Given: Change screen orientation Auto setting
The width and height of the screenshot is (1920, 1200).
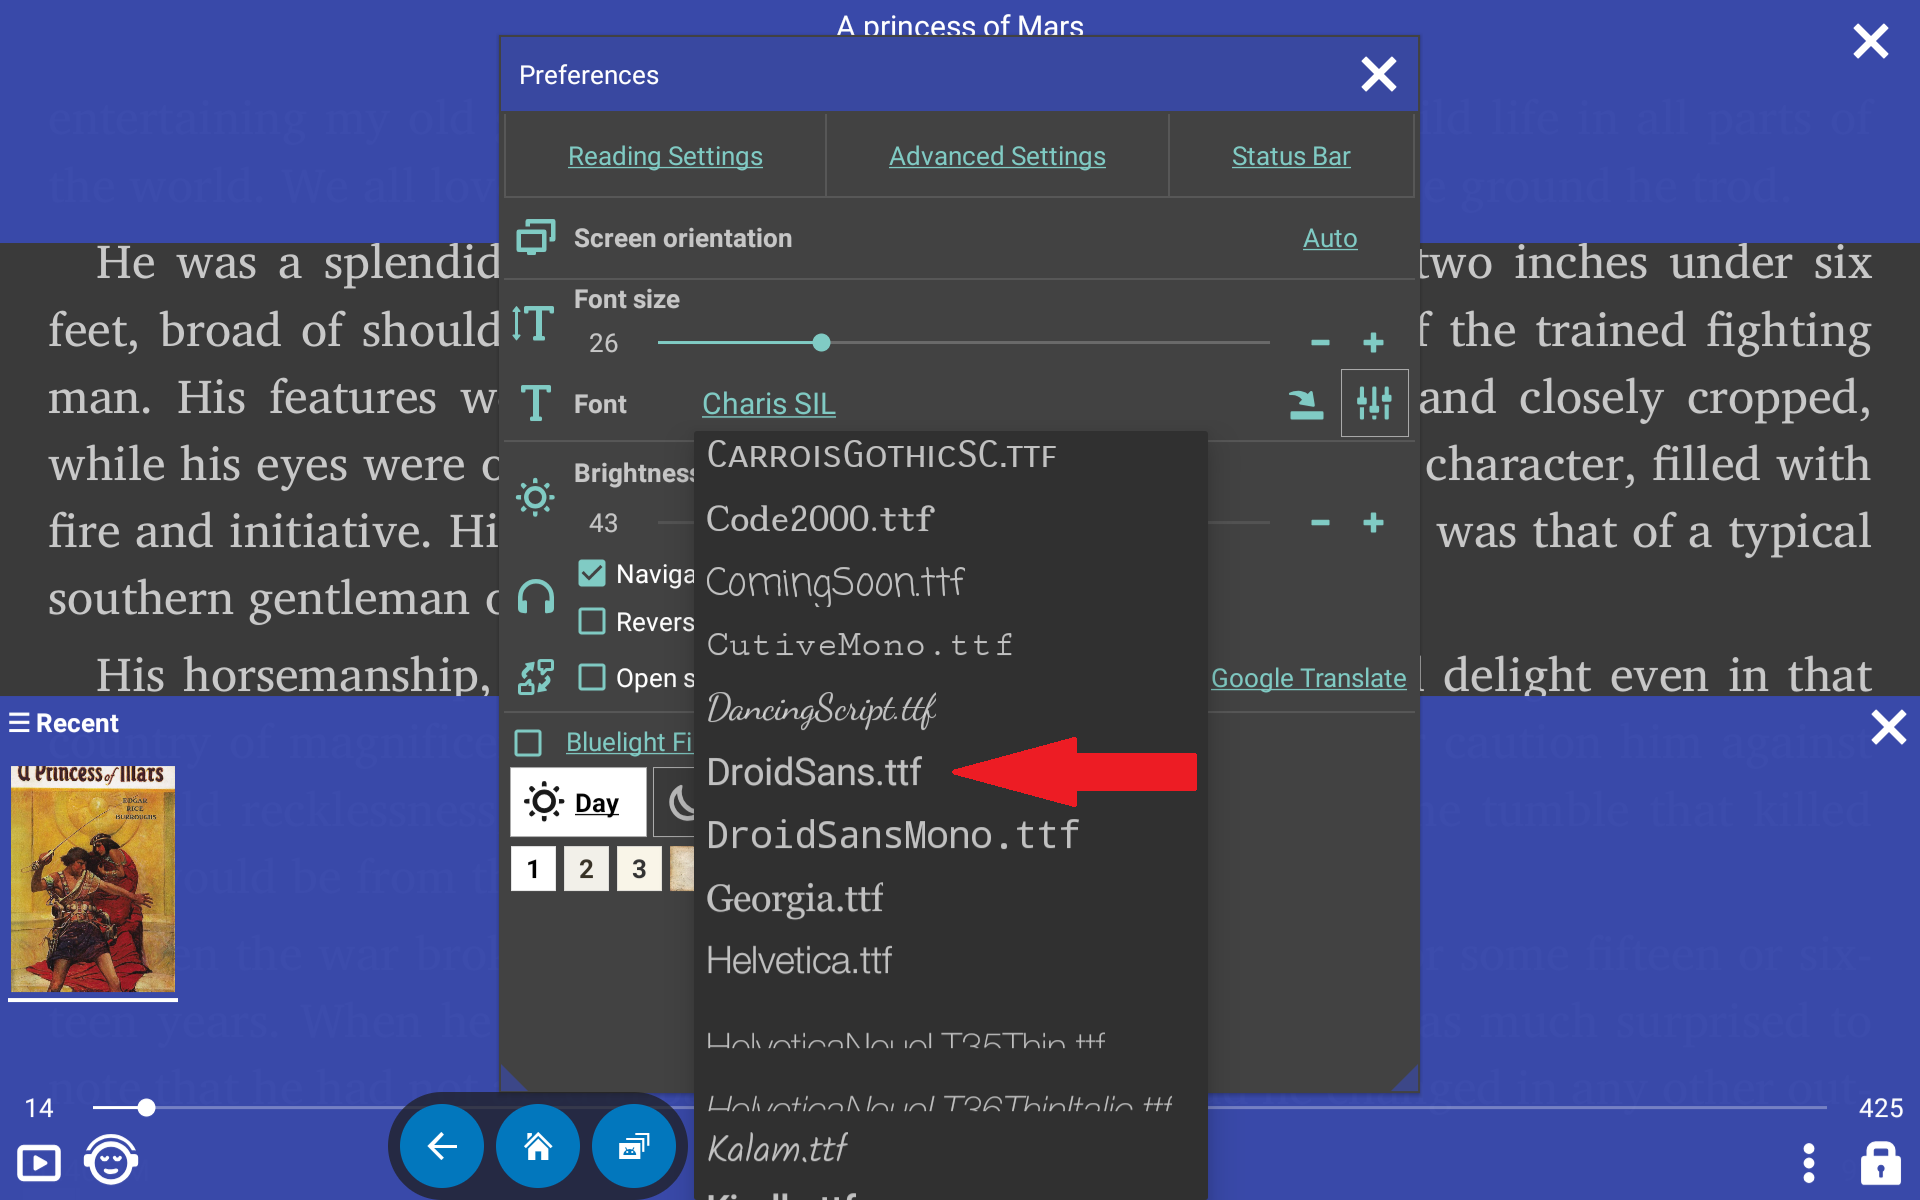Looking at the screenshot, I should (x=1330, y=238).
